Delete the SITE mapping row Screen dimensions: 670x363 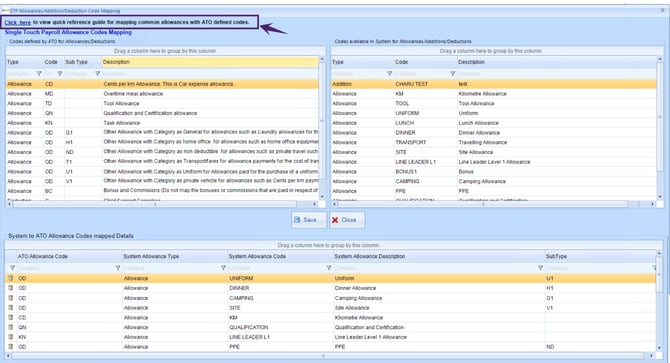tap(11, 307)
